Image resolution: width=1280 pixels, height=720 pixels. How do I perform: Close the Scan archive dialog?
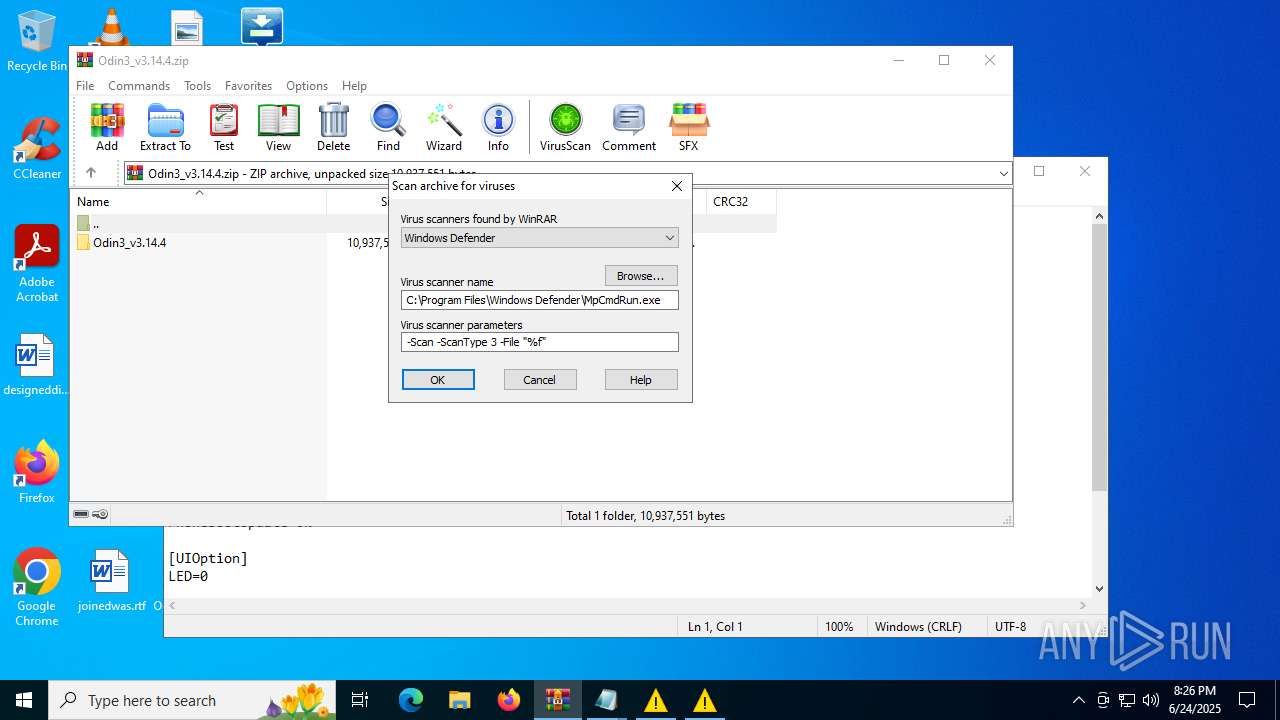[x=677, y=186]
